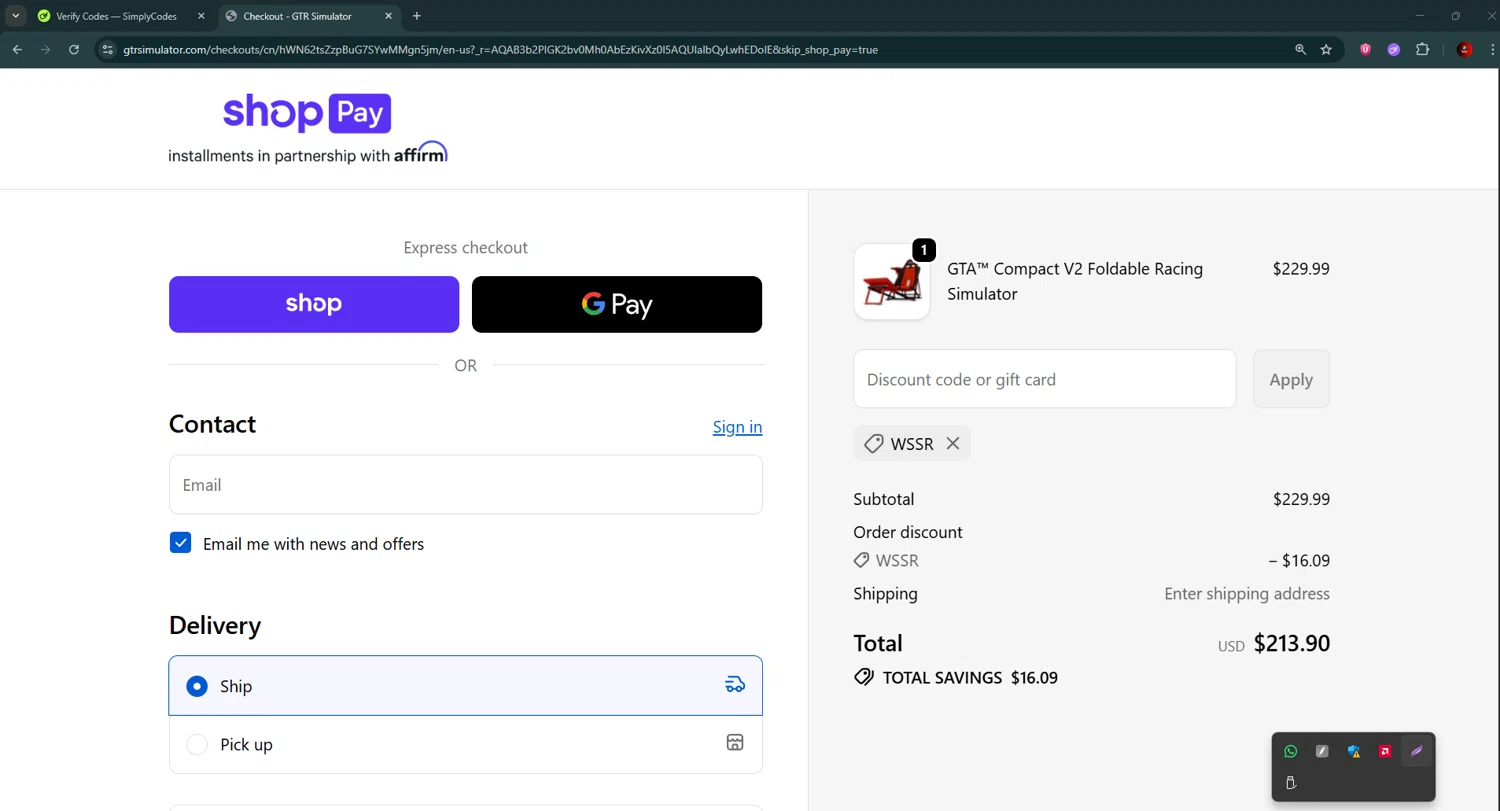Click the Contact heading
Screen dimensions: 1500x811
pos(212,424)
